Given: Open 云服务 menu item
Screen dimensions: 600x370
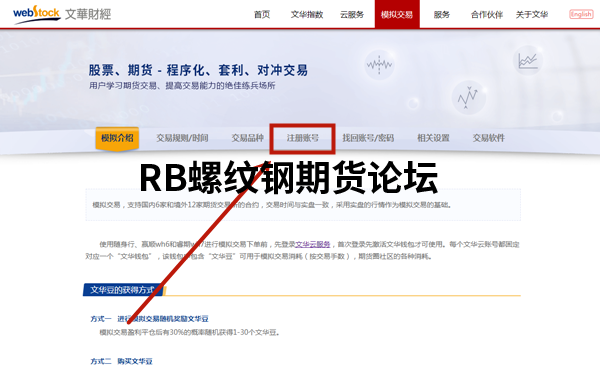Looking at the screenshot, I should click(x=352, y=15).
